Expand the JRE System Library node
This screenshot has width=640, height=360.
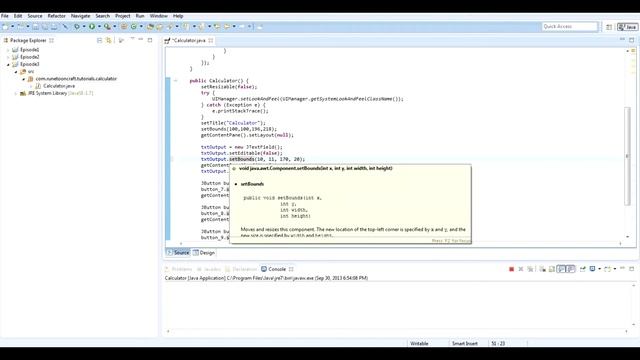click(x=16, y=93)
